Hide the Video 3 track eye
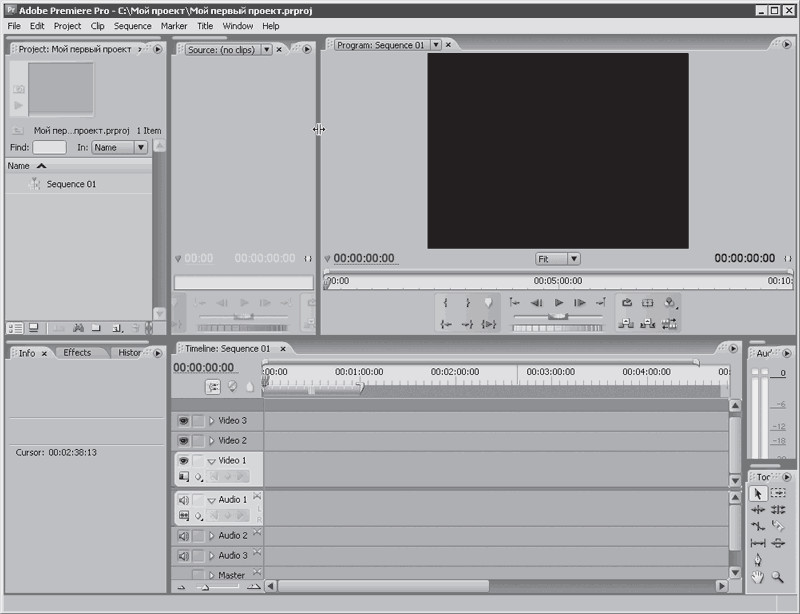This screenshot has height=614, width=800. tap(184, 421)
